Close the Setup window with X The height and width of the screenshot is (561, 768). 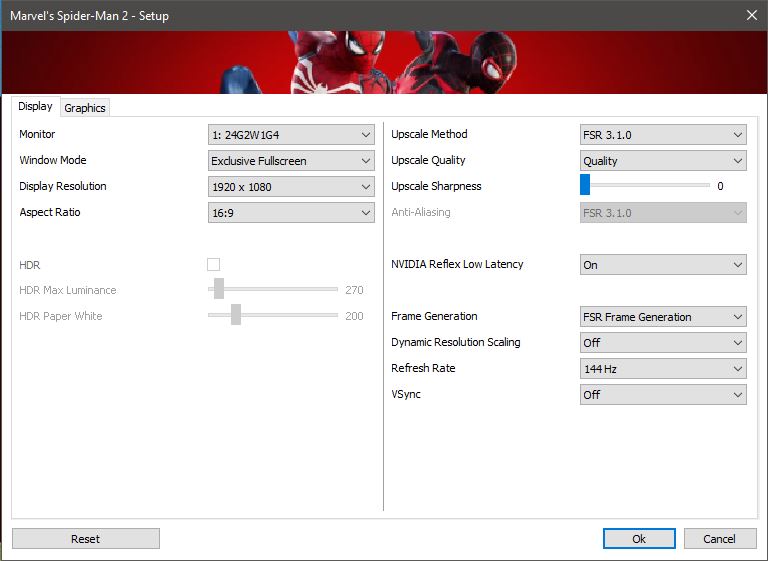[752, 15]
